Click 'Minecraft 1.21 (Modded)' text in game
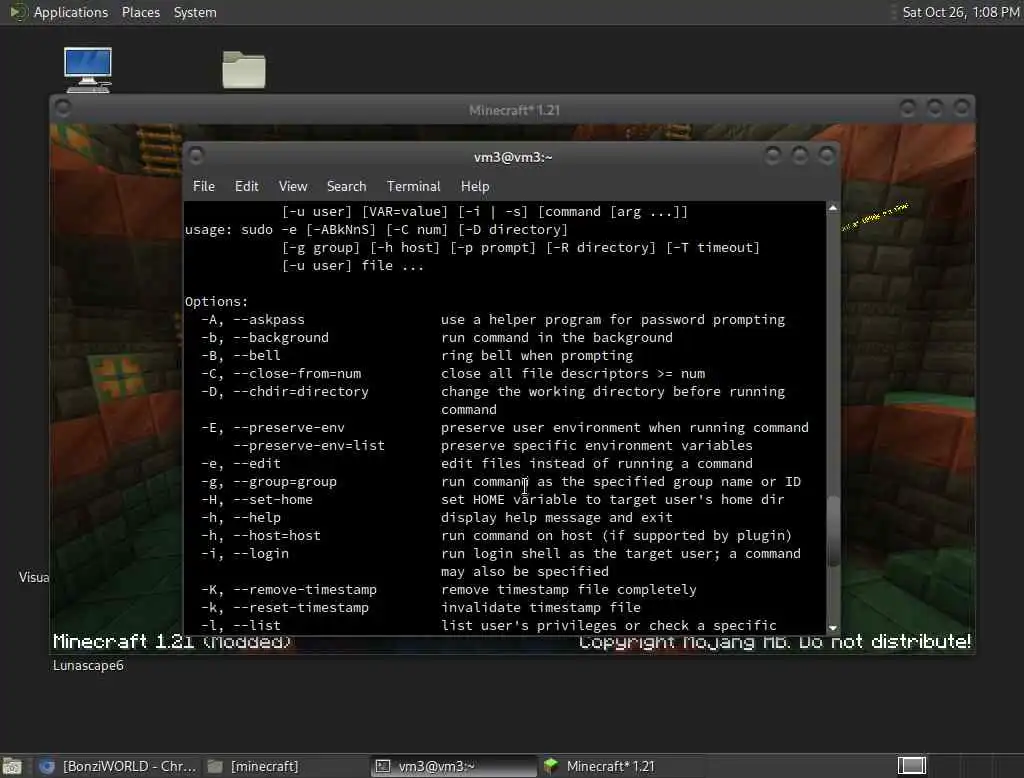This screenshot has height=778, width=1024. [172, 641]
